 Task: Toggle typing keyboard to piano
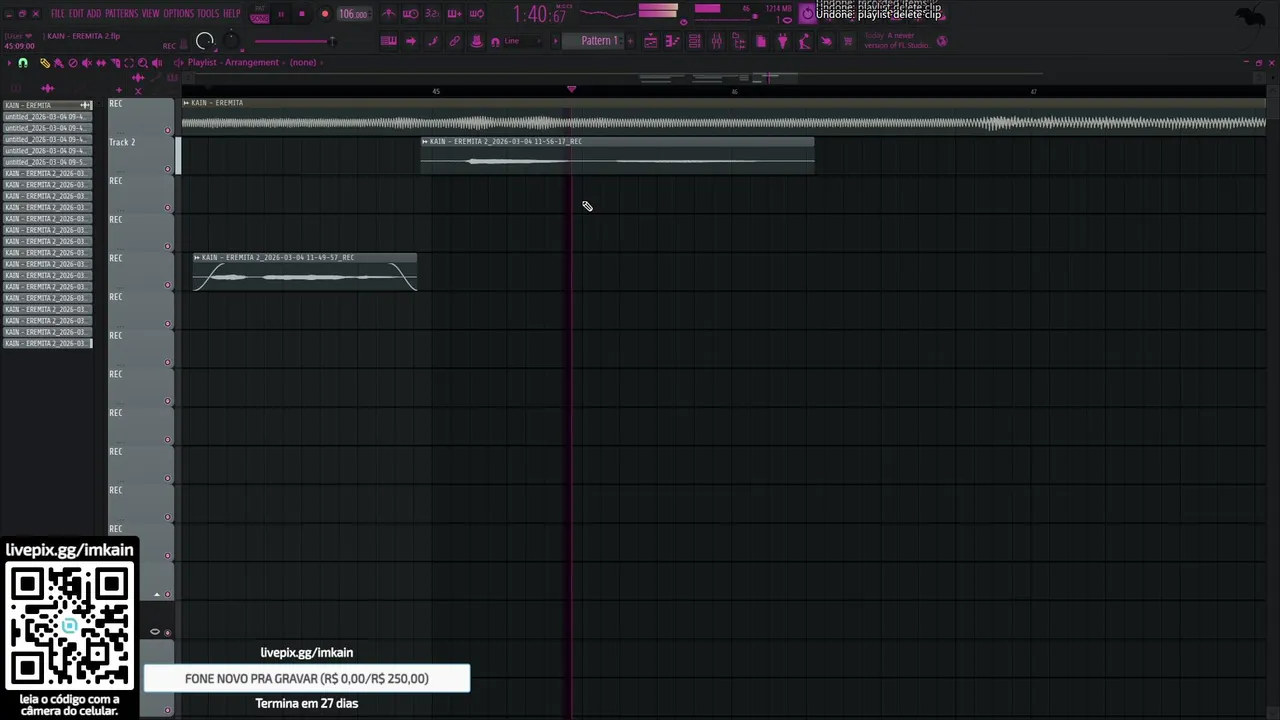[x=389, y=41]
